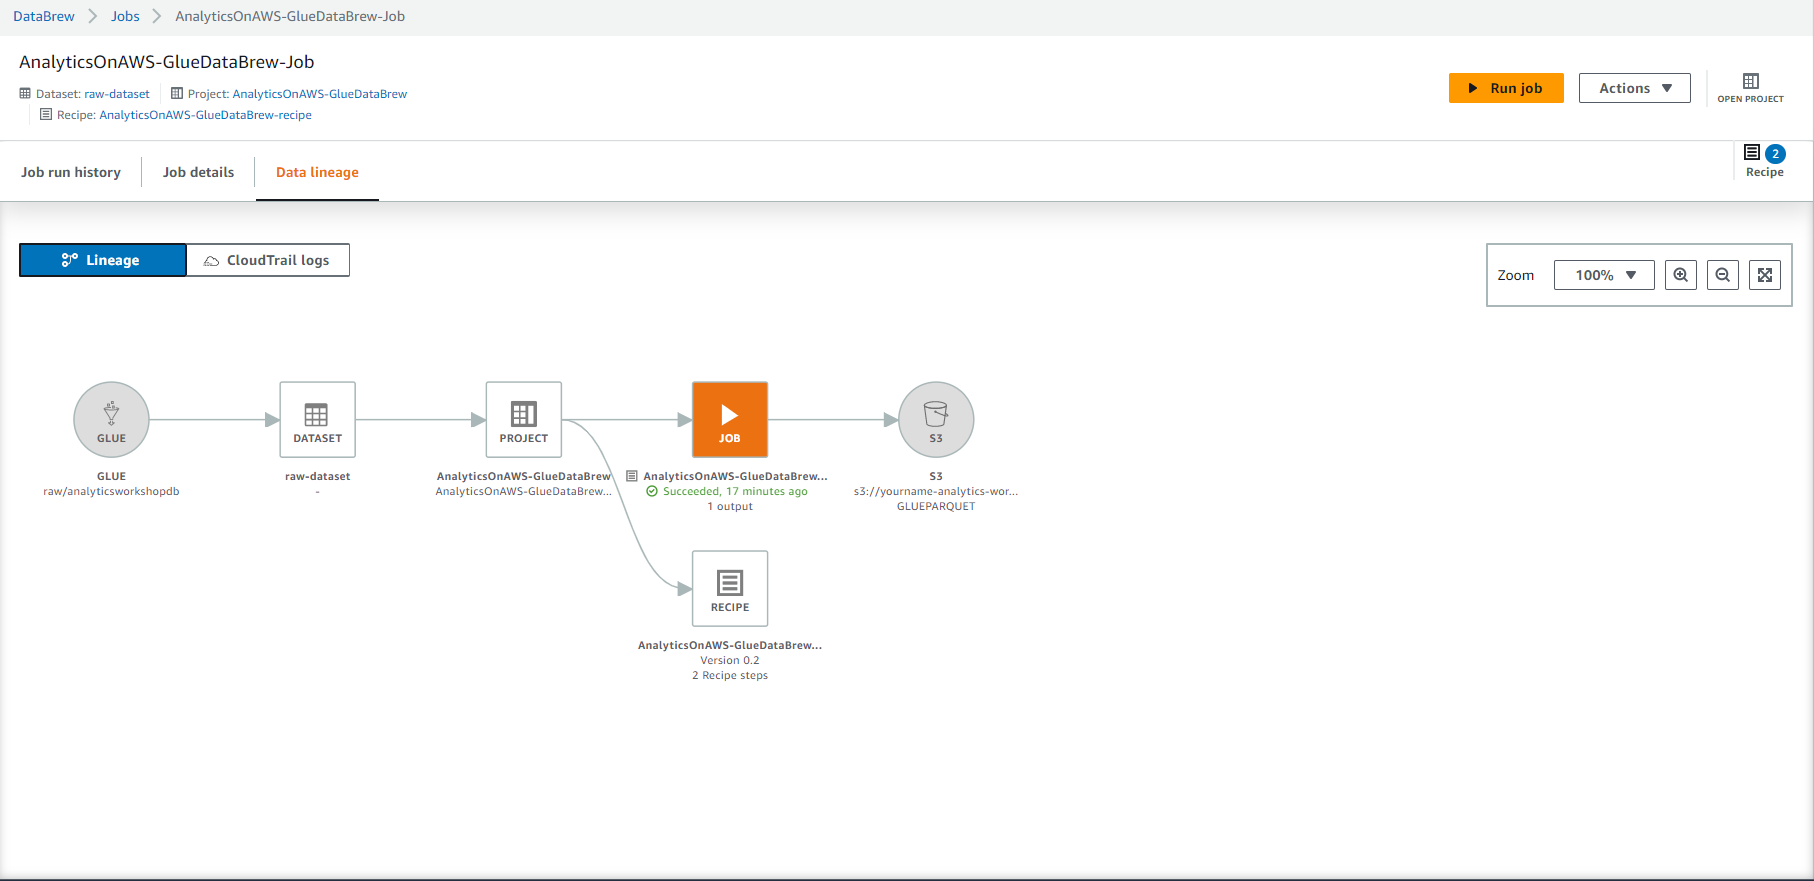Click the 'raw/analyticsworkshopdb' label

click(111, 491)
